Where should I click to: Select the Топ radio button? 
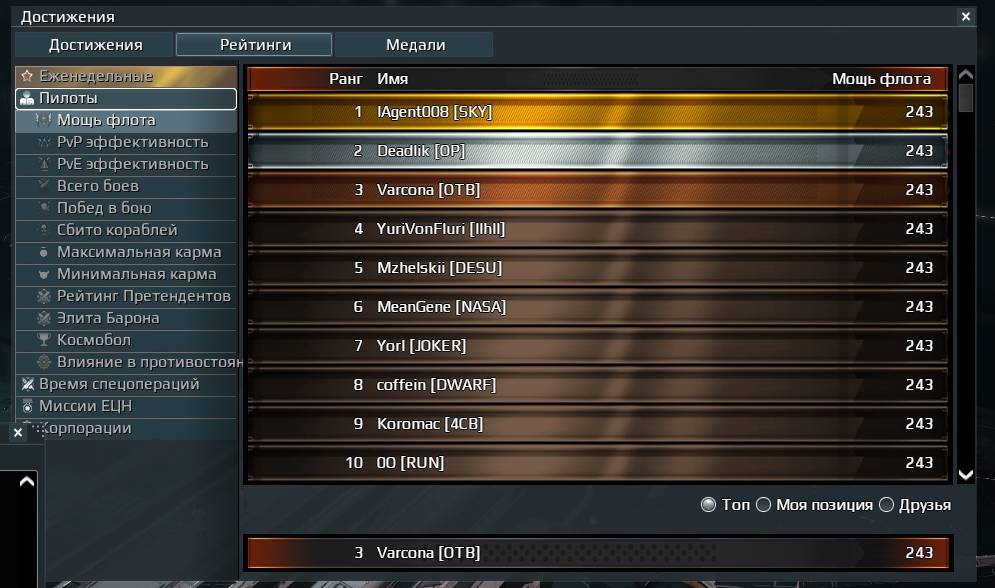point(708,505)
